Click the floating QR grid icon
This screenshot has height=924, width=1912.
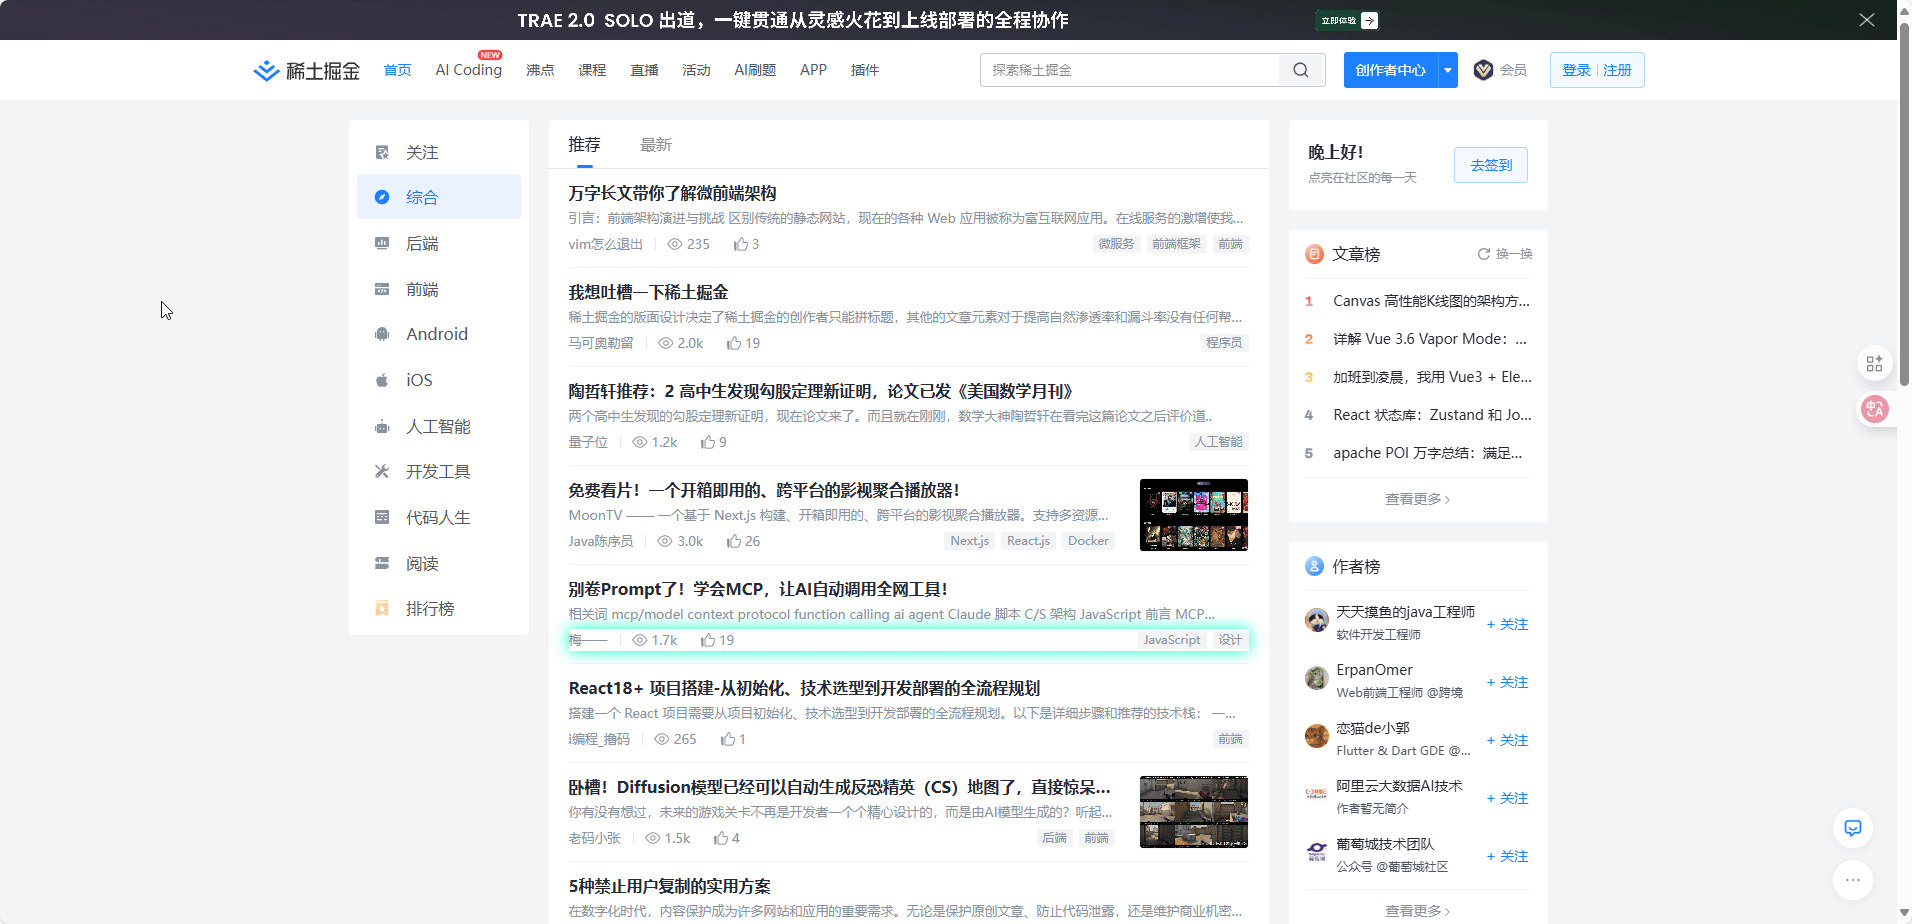click(x=1875, y=363)
